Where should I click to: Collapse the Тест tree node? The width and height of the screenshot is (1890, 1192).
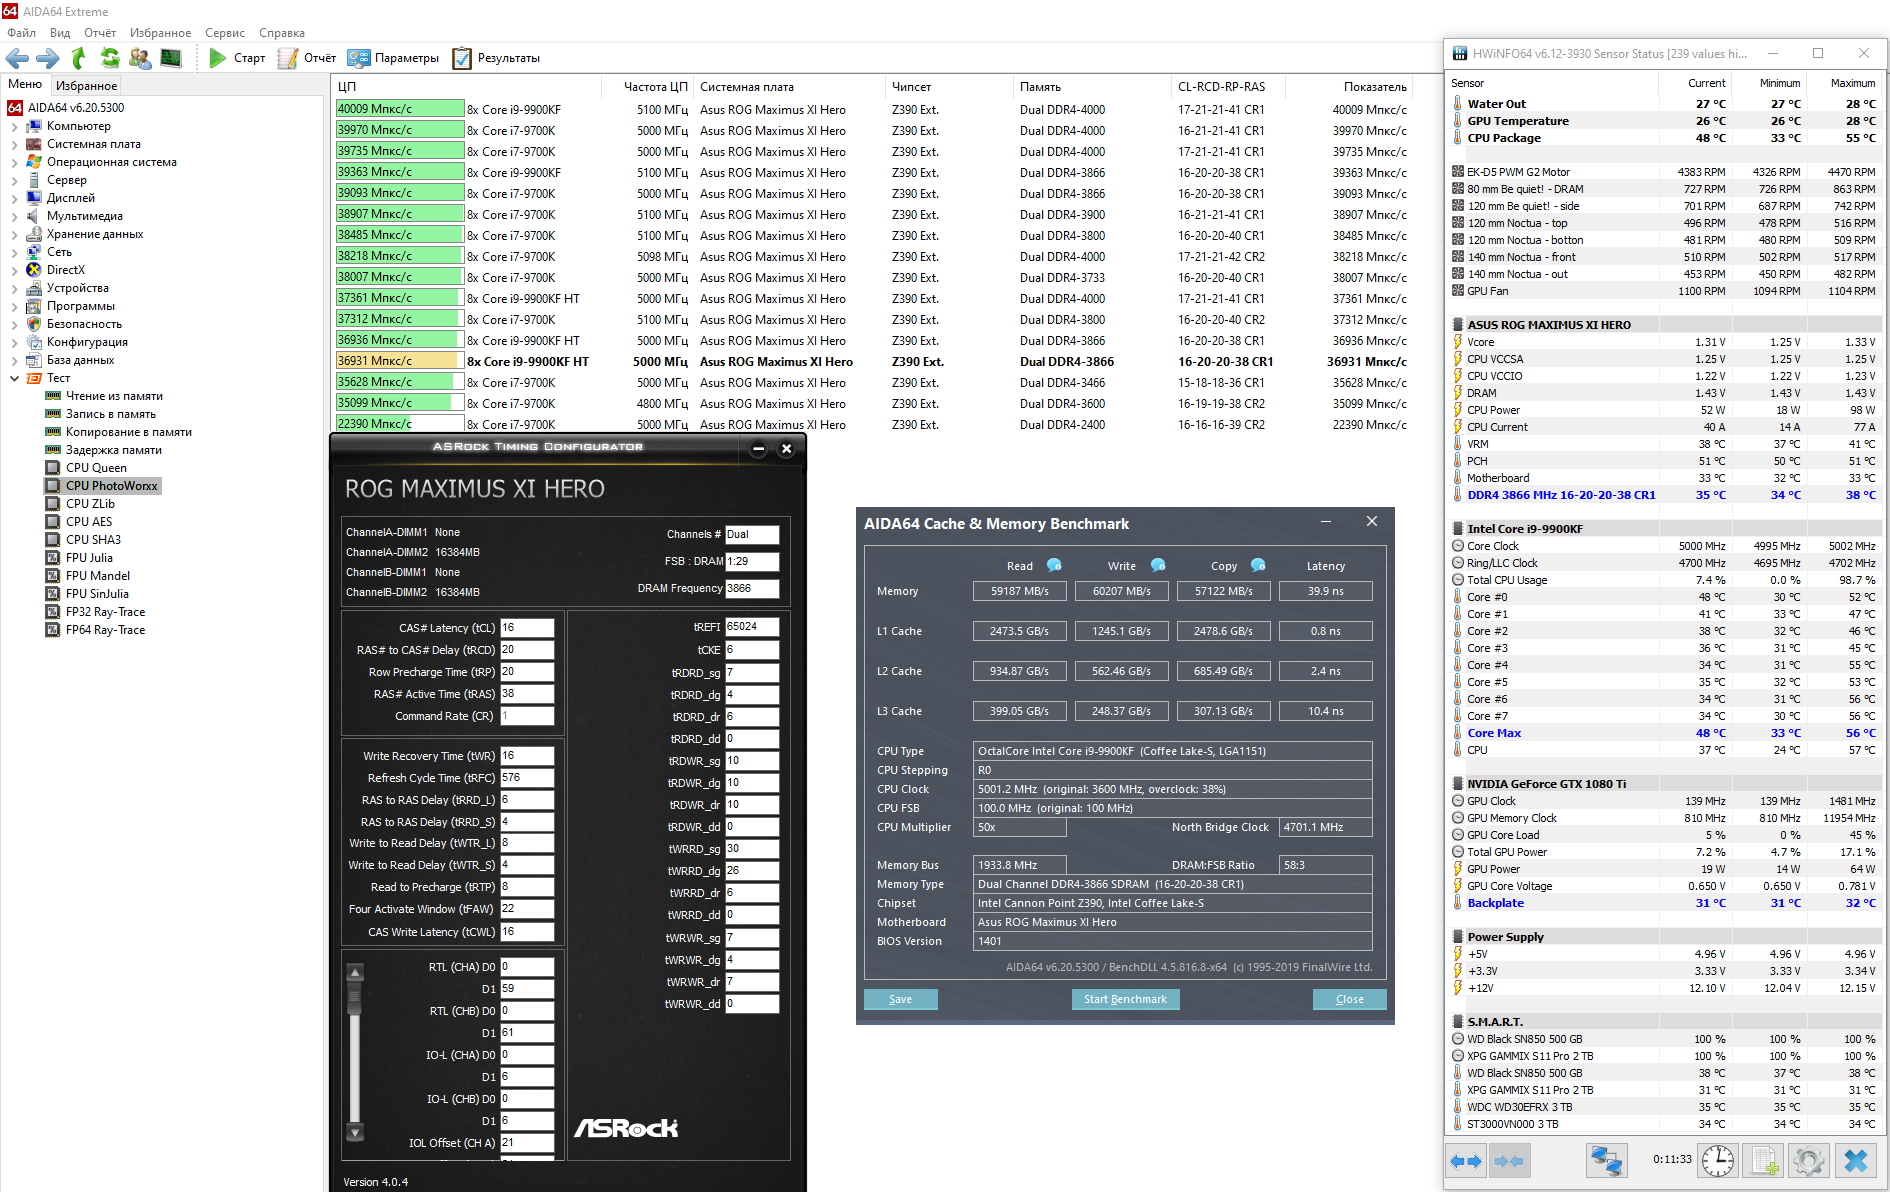(x=14, y=379)
